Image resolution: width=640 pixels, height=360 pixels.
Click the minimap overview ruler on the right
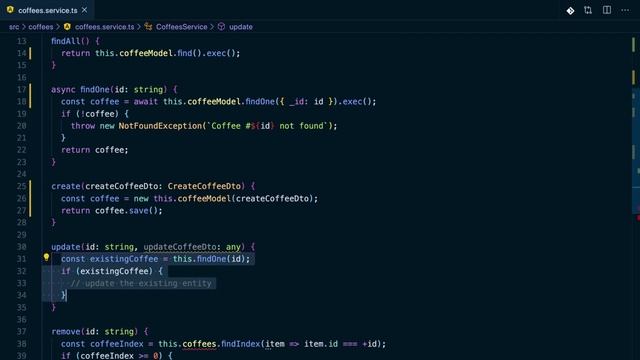pyautogui.click(x=636, y=196)
